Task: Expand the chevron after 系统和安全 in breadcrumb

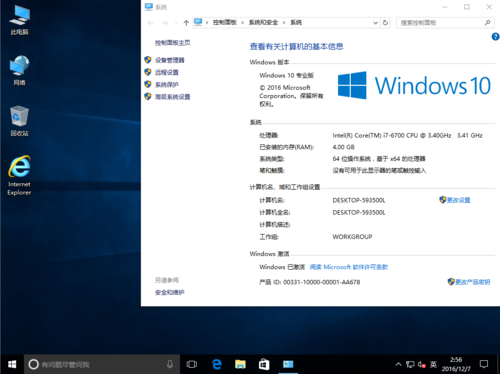Action: coord(284,22)
